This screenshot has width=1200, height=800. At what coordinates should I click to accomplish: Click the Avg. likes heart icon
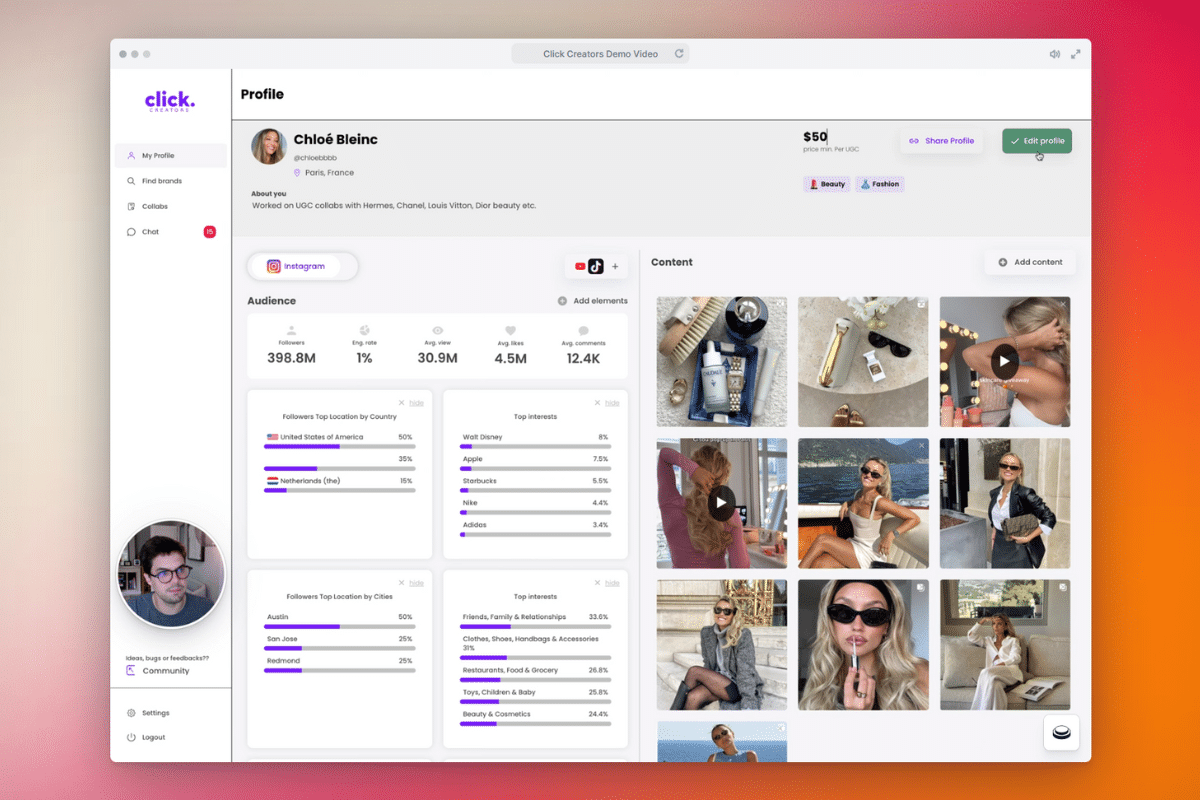(x=510, y=330)
